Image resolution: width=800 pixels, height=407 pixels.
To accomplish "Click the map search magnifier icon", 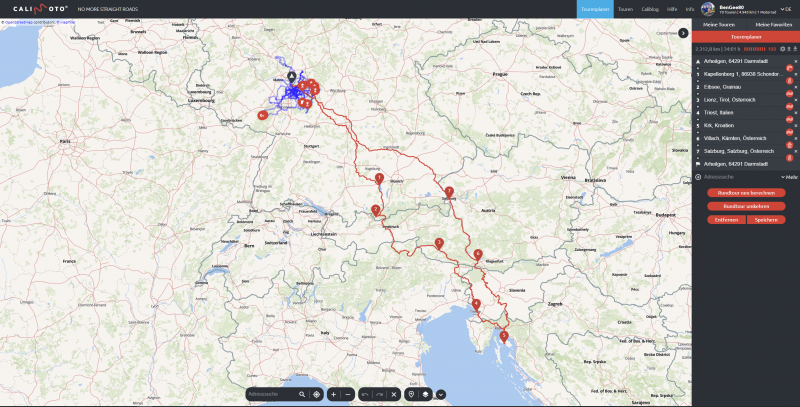I will [x=301, y=394].
